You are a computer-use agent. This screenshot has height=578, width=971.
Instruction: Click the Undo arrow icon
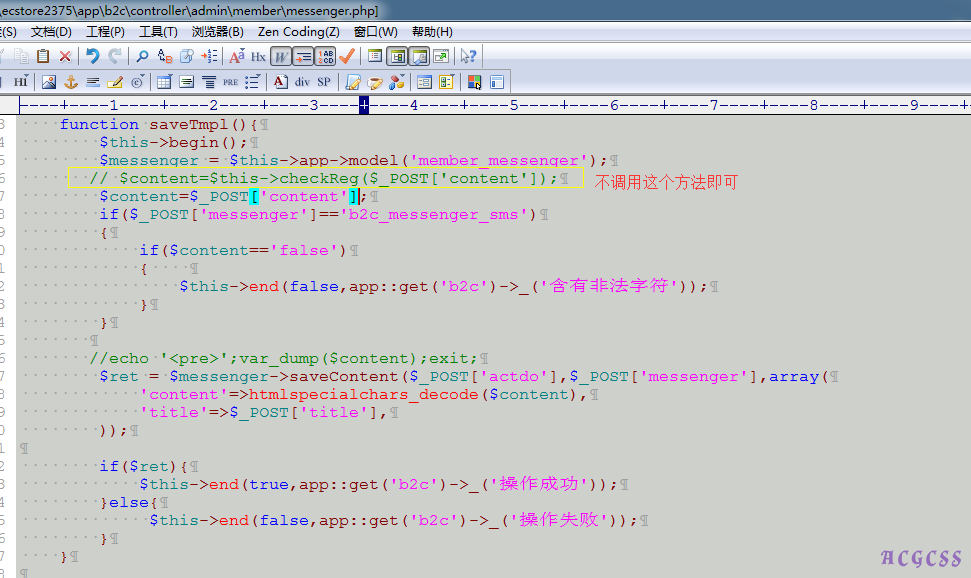click(x=93, y=56)
